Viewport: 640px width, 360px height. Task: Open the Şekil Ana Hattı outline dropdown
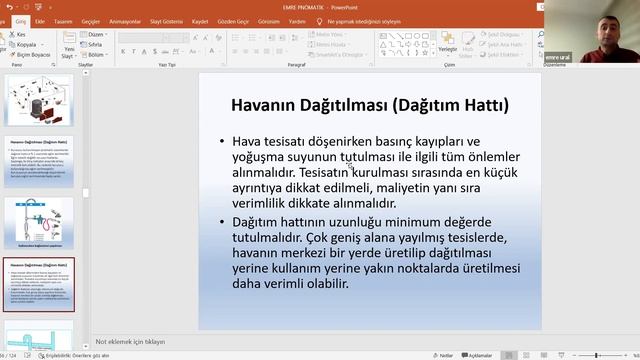[x=503, y=44]
